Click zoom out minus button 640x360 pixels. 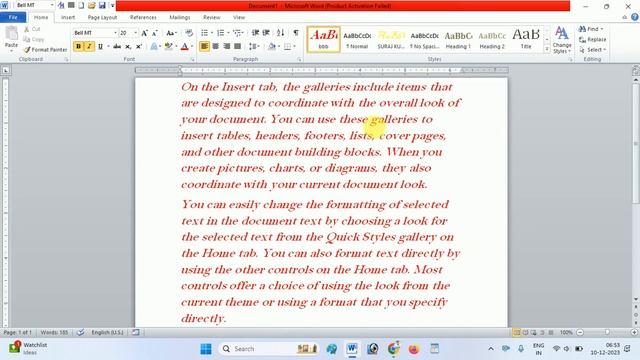pyautogui.click(x=580, y=333)
